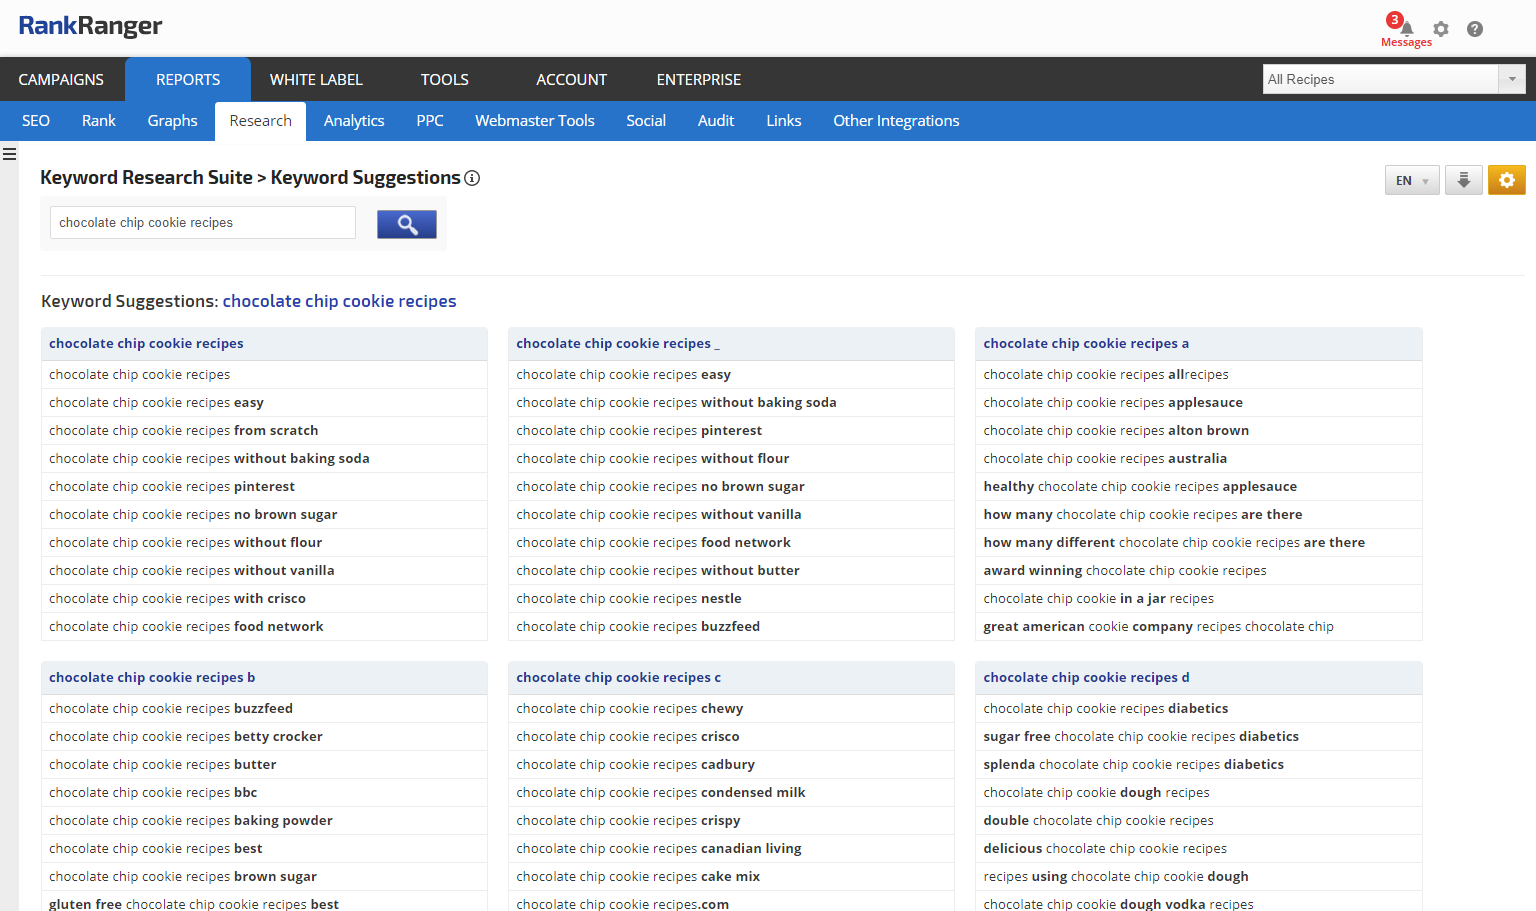The width and height of the screenshot is (1536, 911).
Task: Open the 'chocolate chip cookie recipes d' header
Action: (x=1086, y=678)
